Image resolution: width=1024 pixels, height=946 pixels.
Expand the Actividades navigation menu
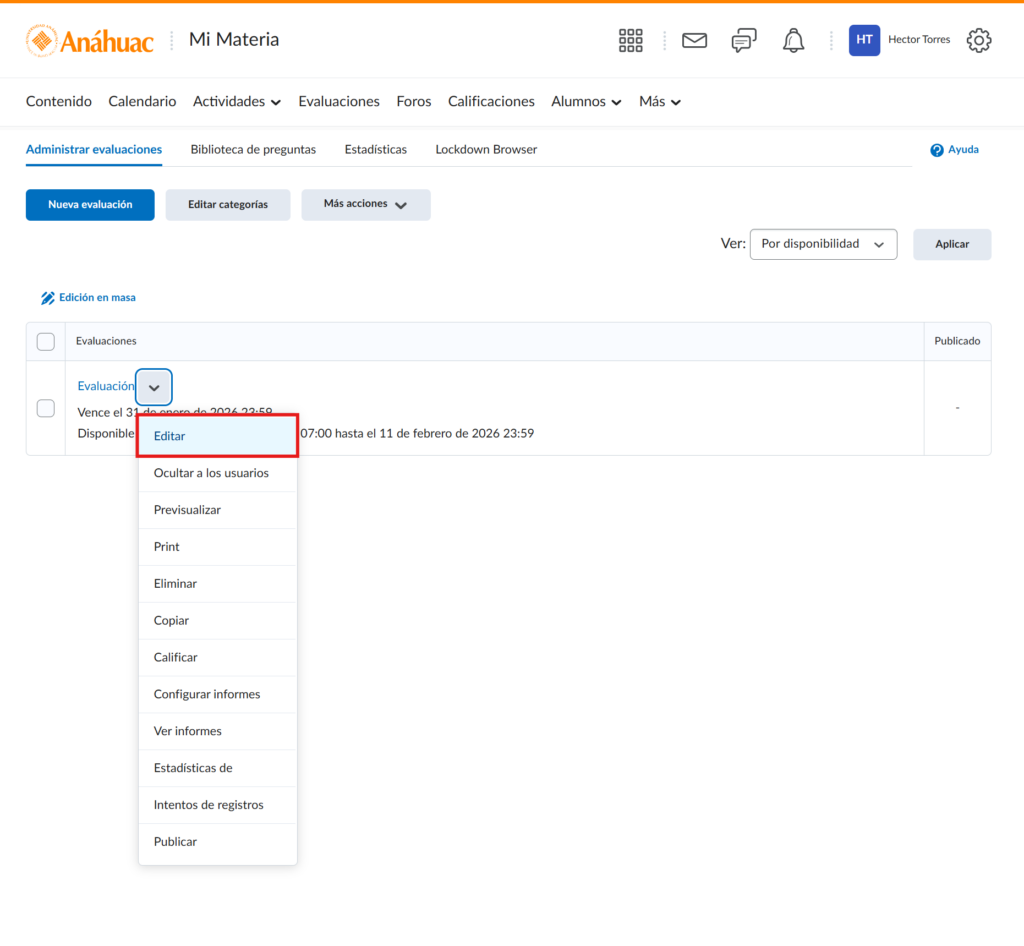pos(237,102)
